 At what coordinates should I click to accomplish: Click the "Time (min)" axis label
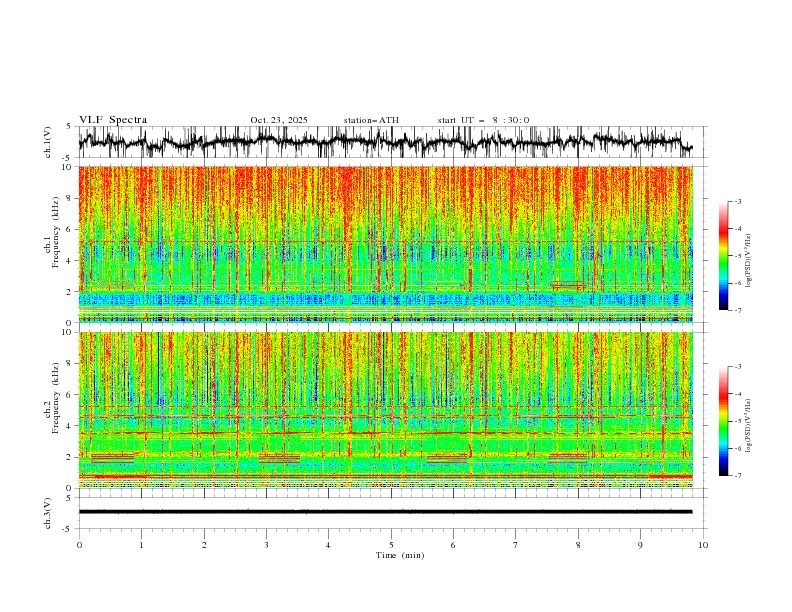(x=400, y=555)
